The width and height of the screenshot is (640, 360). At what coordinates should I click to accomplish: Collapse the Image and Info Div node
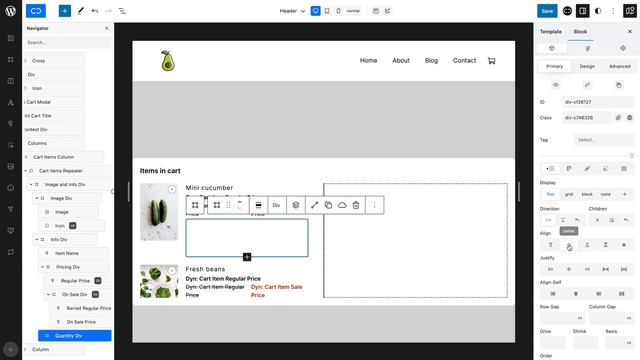coord(31,184)
